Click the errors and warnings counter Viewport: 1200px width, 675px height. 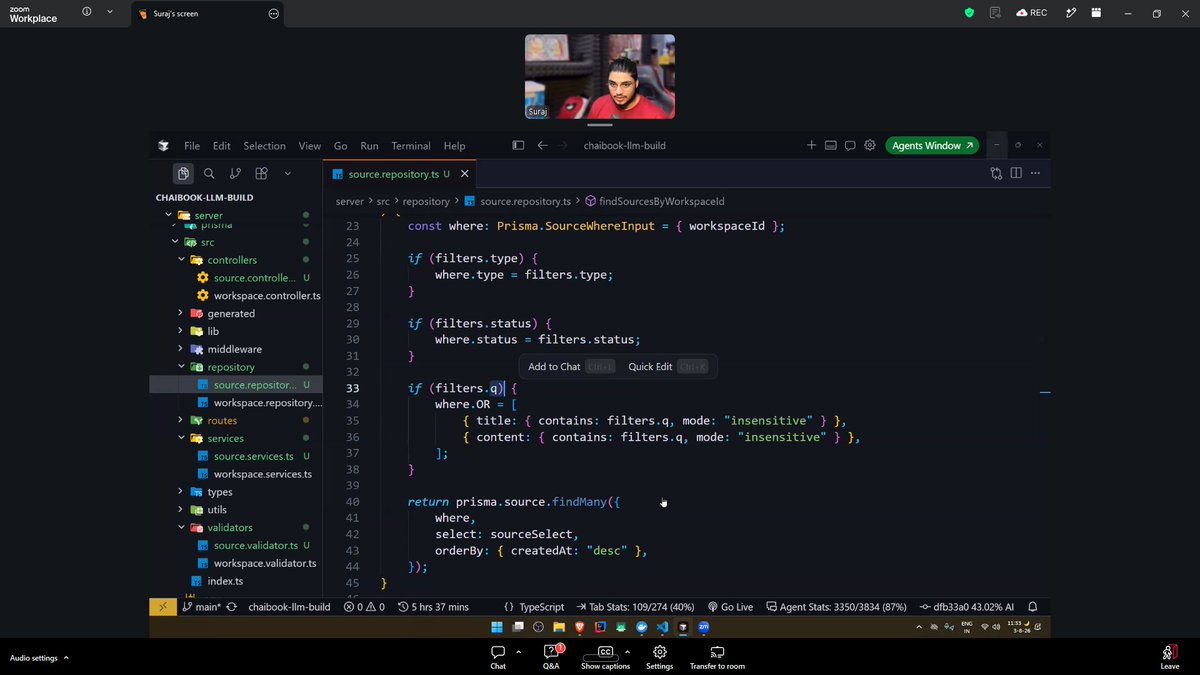(x=364, y=607)
